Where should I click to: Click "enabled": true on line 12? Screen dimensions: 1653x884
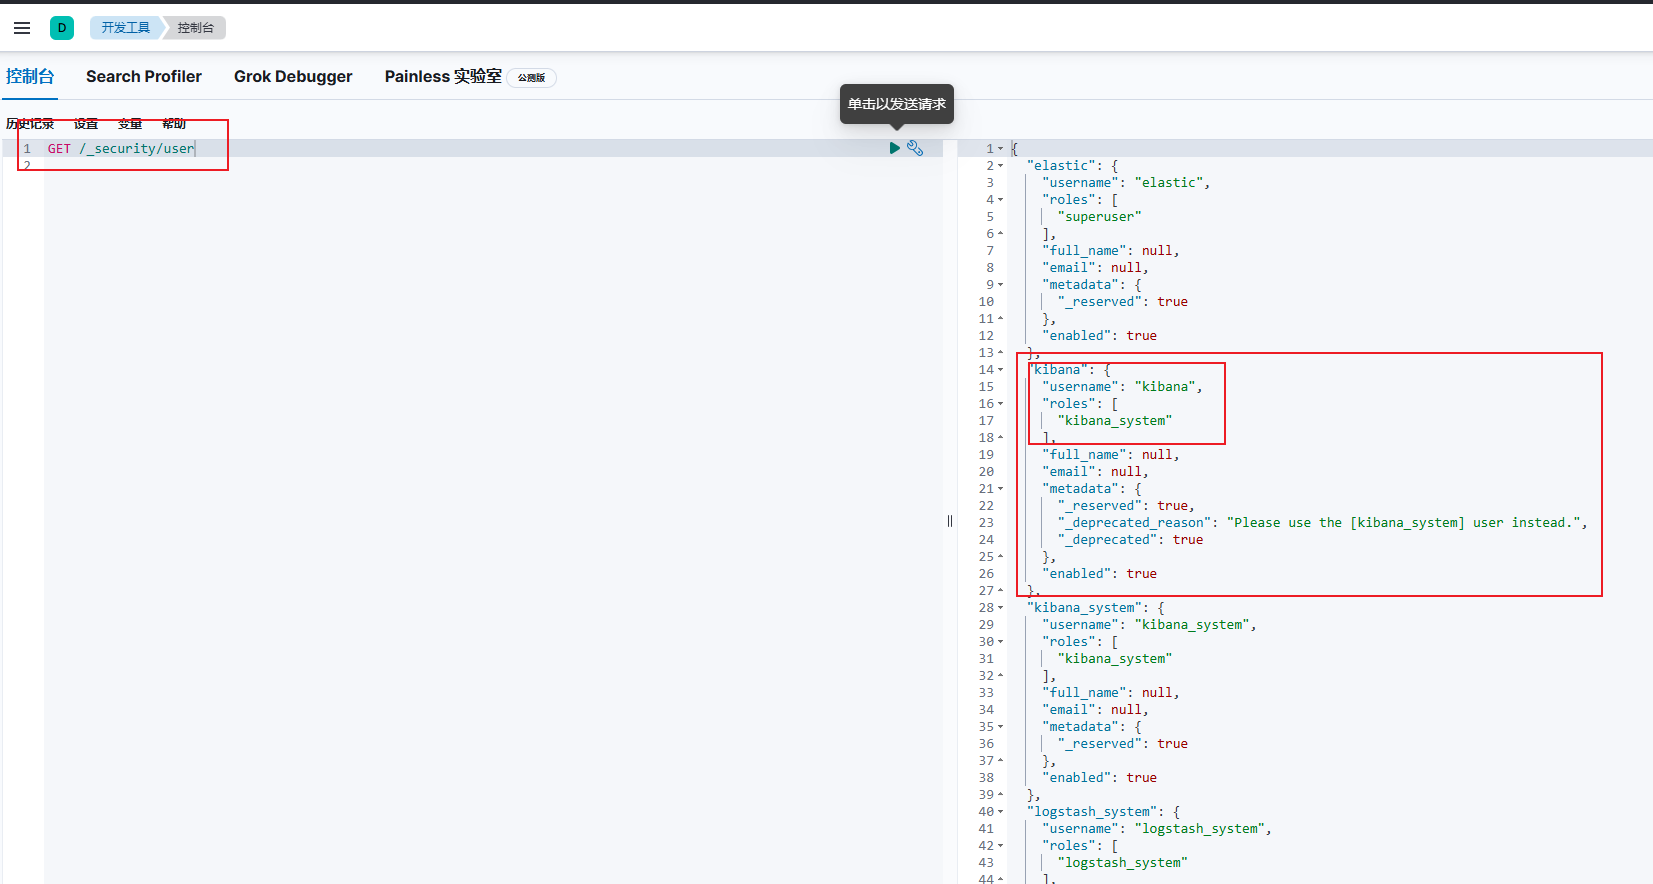tap(1099, 336)
